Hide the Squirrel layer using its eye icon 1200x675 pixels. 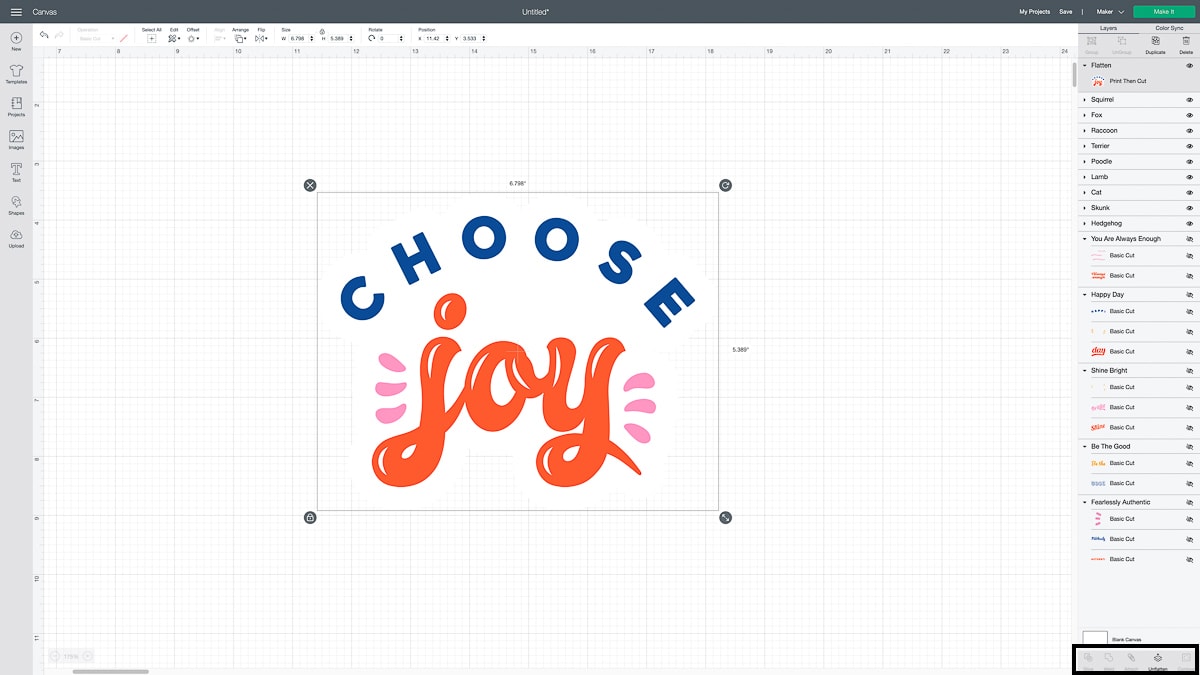1190,100
